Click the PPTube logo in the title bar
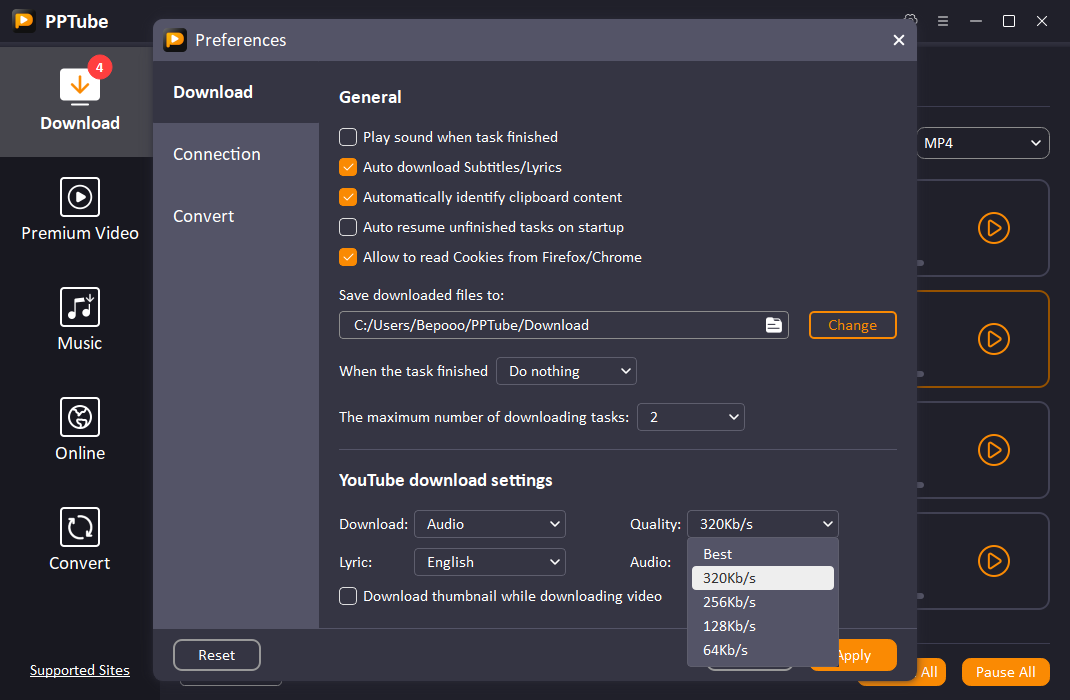 pyautogui.click(x=23, y=20)
